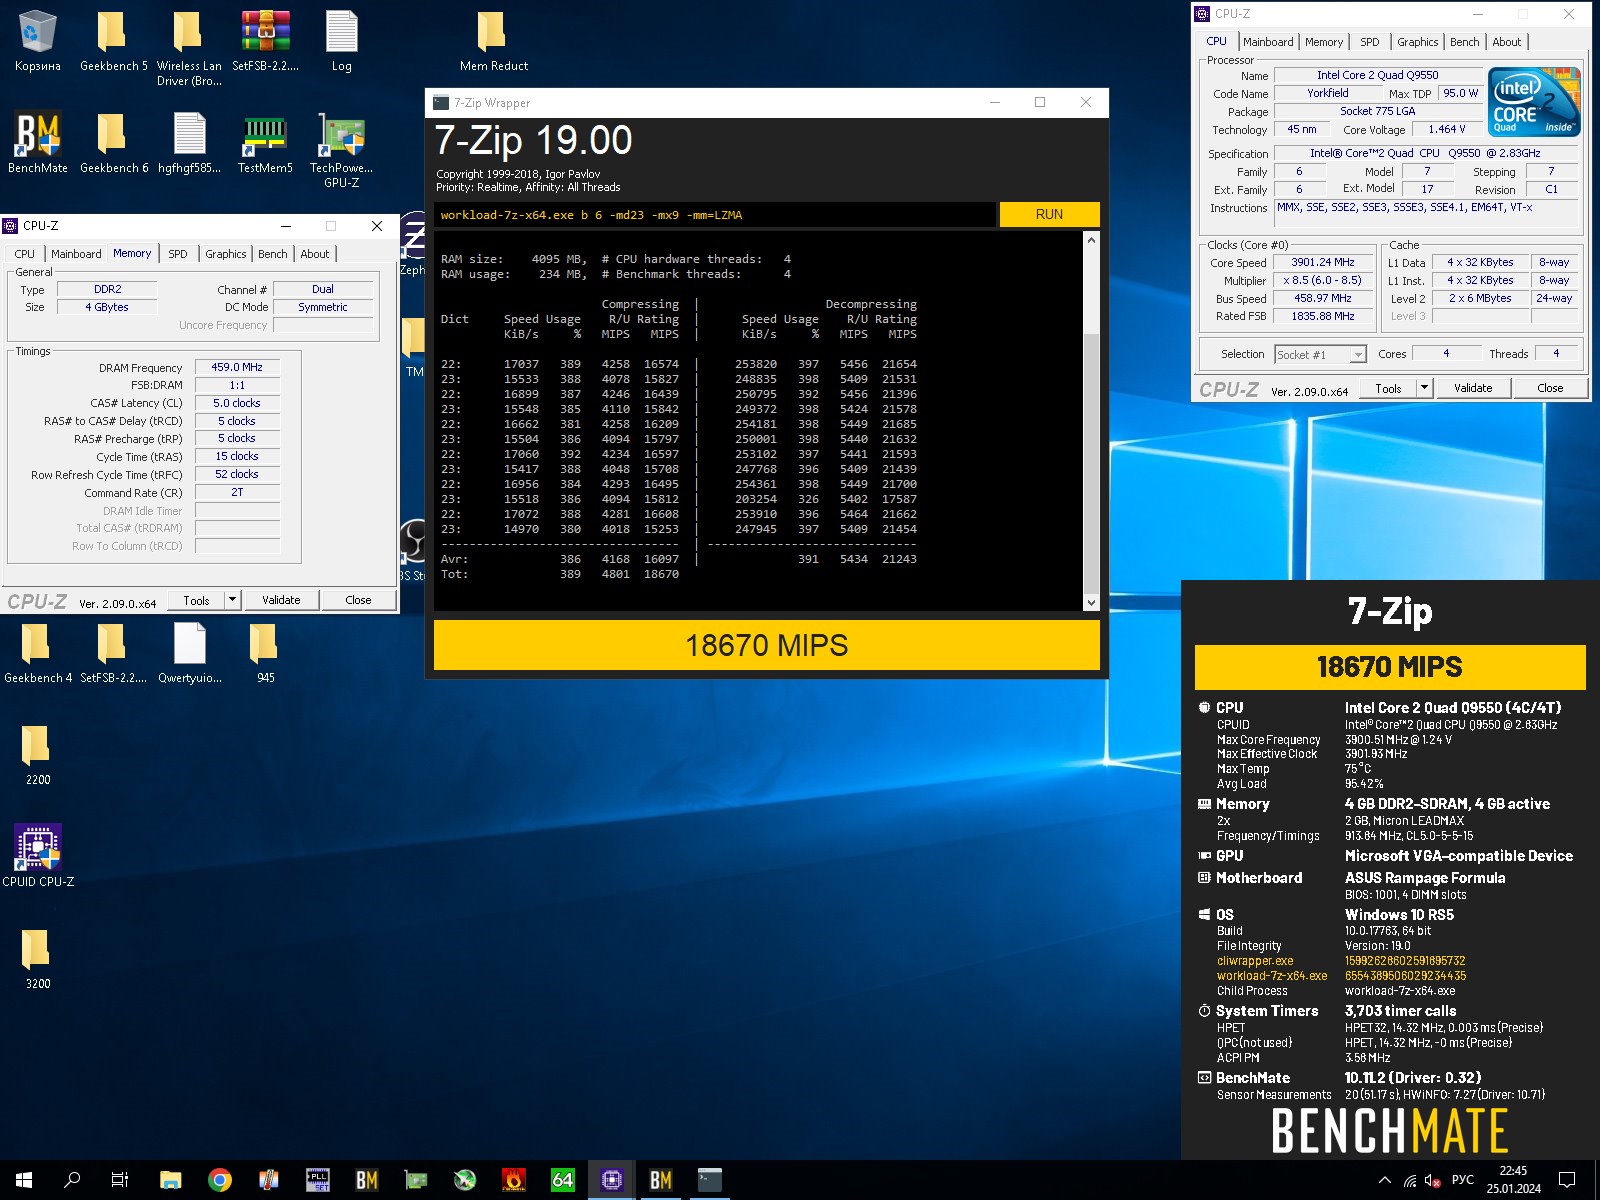
Task: Open the 945 folder on desktop
Action: coord(265,653)
